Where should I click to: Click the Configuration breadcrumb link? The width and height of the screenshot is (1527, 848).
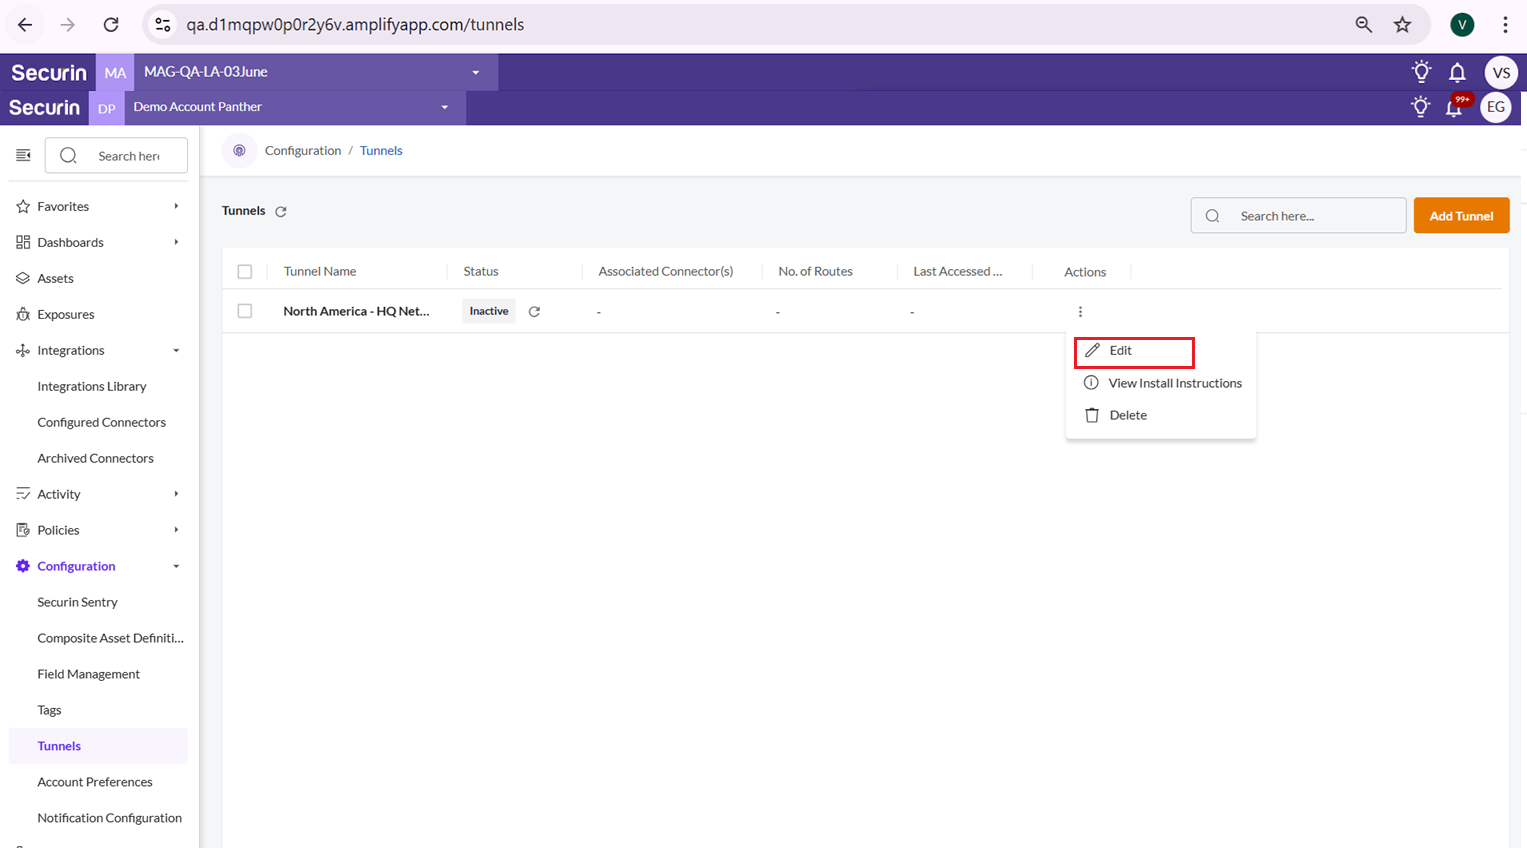[303, 150]
